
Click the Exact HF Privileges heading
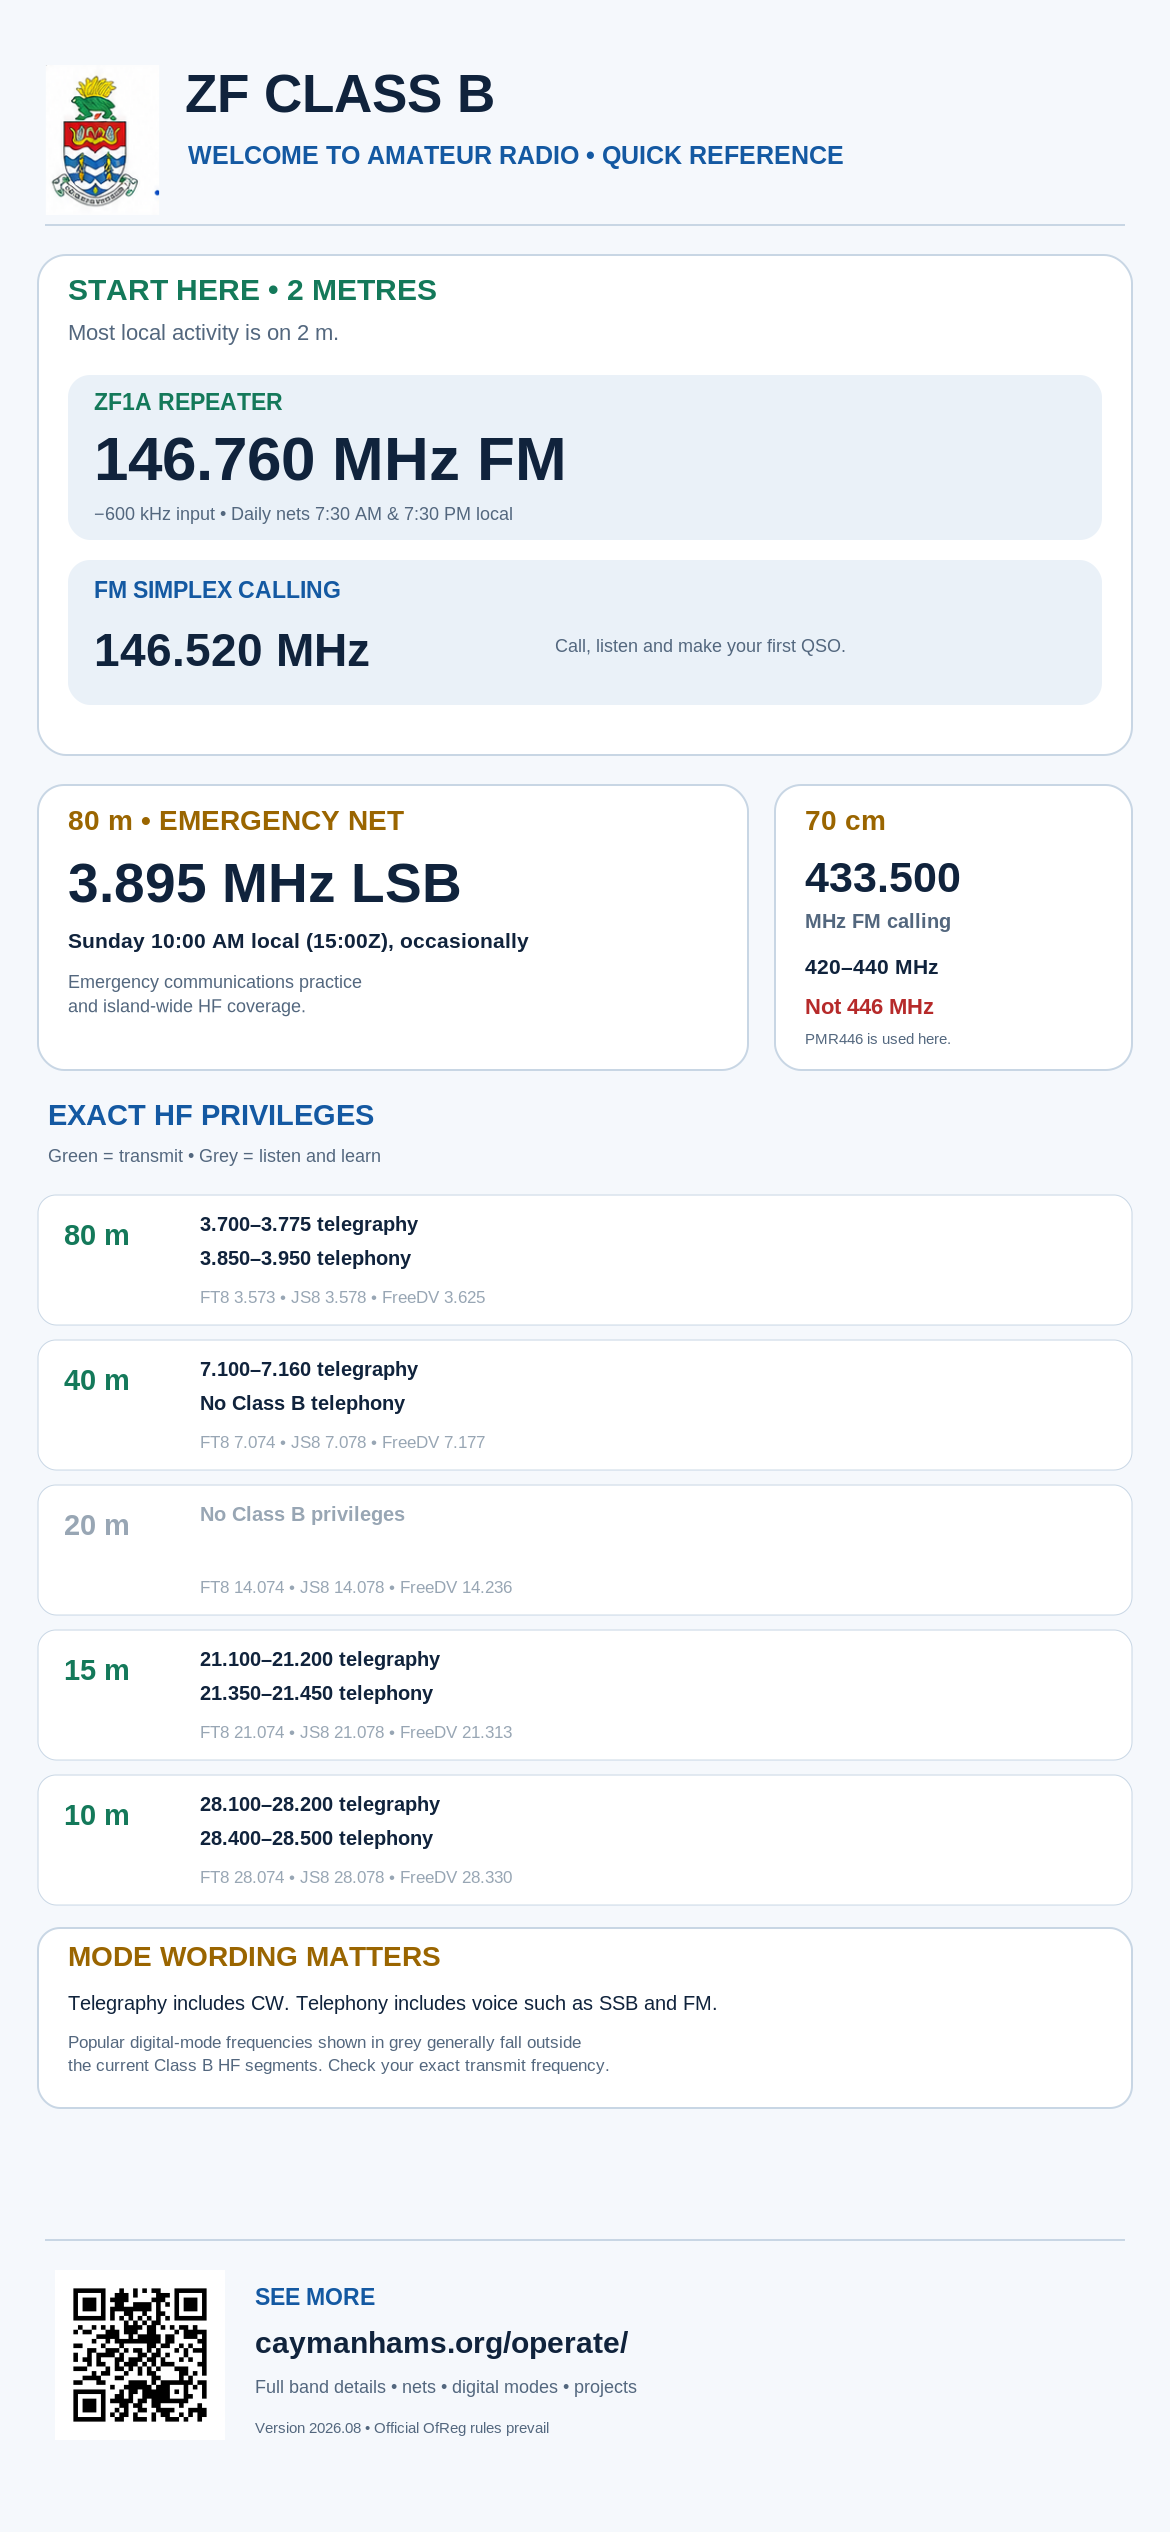[211, 1115]
